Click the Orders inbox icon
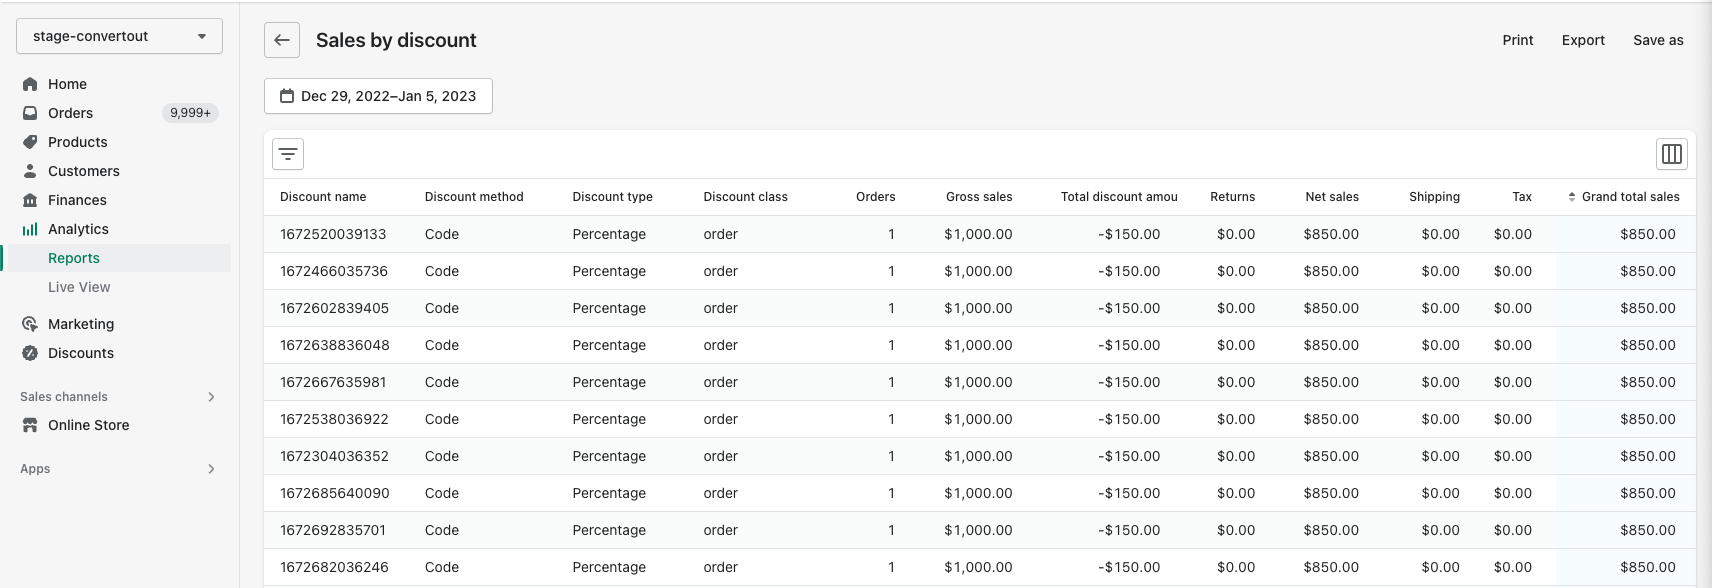The width and height of the screenshot is (1712, 588). click(30, 113)
